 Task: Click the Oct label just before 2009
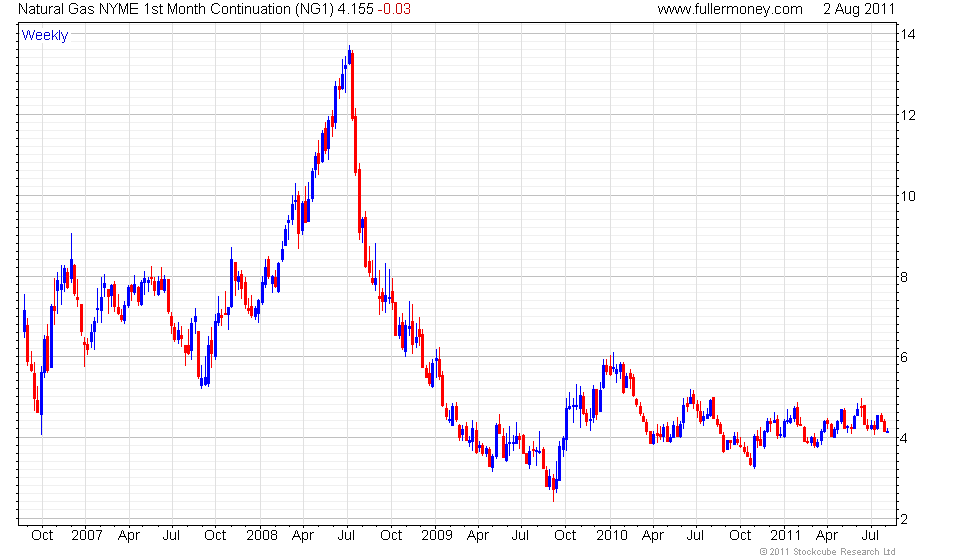(391, 536)
